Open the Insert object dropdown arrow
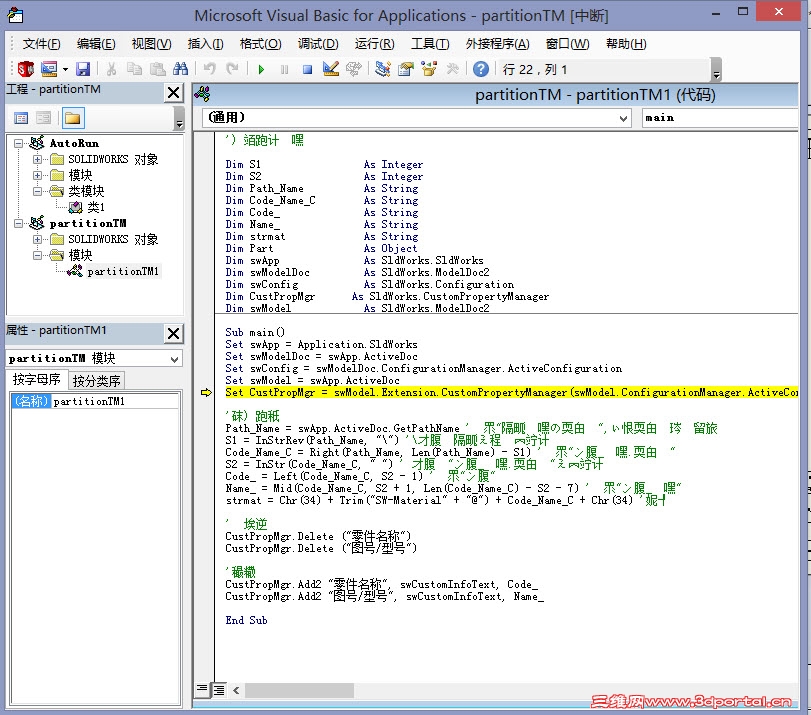This screenshot has width=811, height=715. (x=65, y=69)
